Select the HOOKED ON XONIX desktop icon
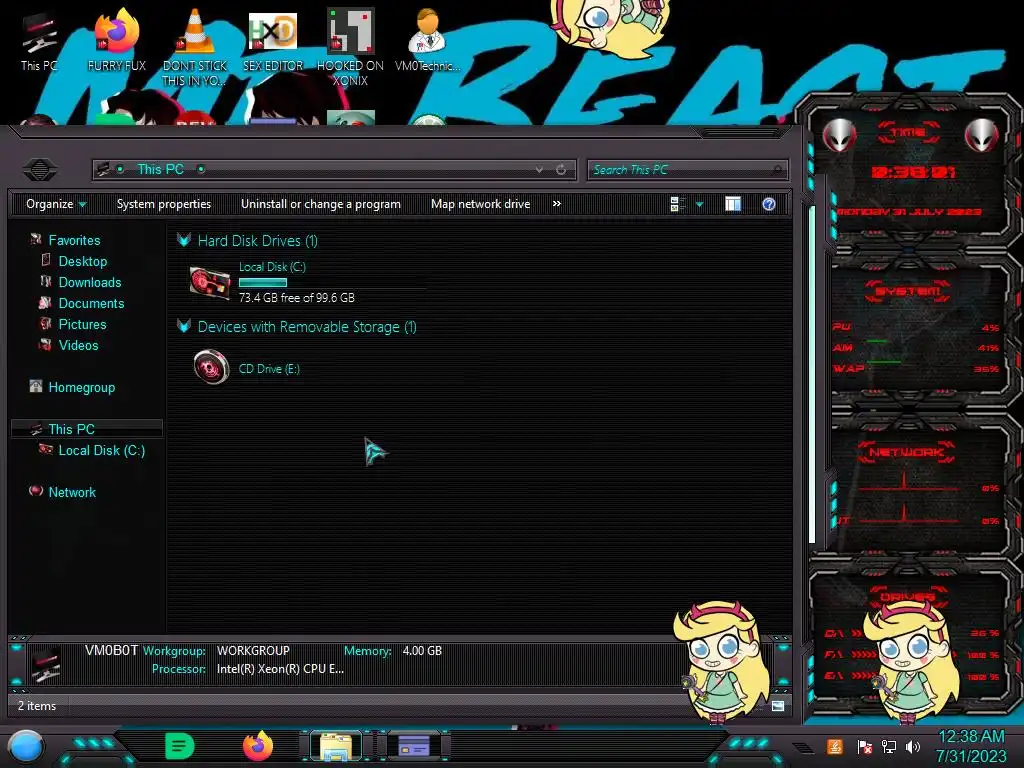The width and height of the screenshot is (1024, 768). pyautogui.click(x=350, y=47)
